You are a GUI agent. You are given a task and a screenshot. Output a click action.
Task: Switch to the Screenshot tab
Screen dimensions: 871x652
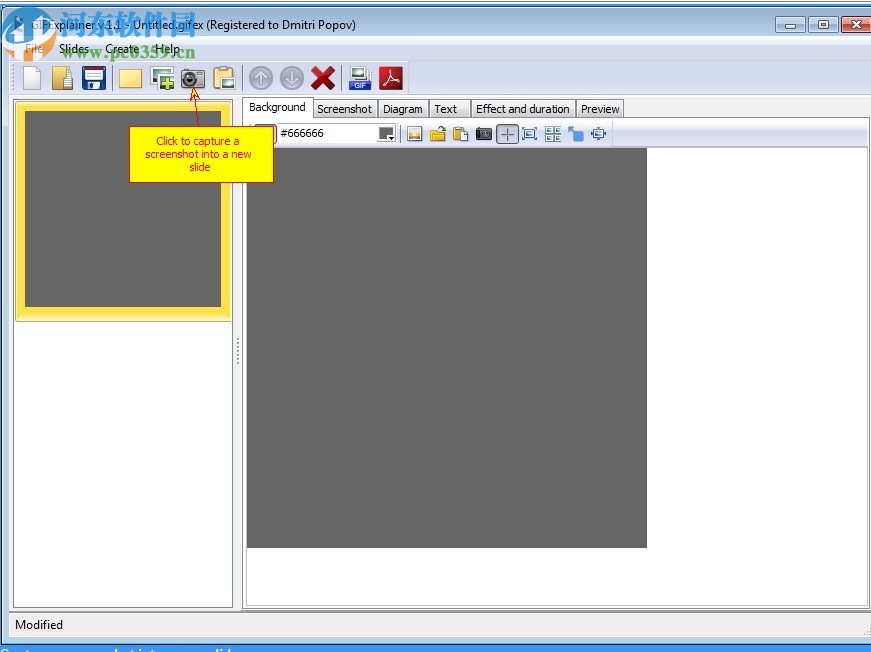tap(344, 109)
